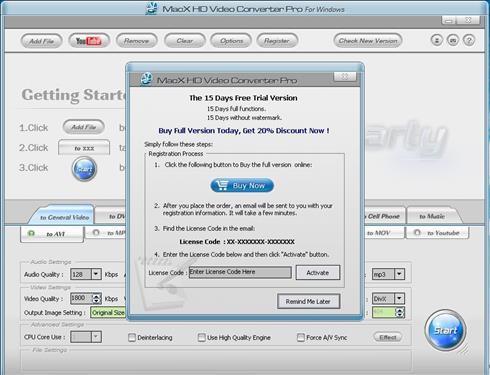Click the small Start icon in Getting Started
Screen dimensions: 490x375
[84, 169]
